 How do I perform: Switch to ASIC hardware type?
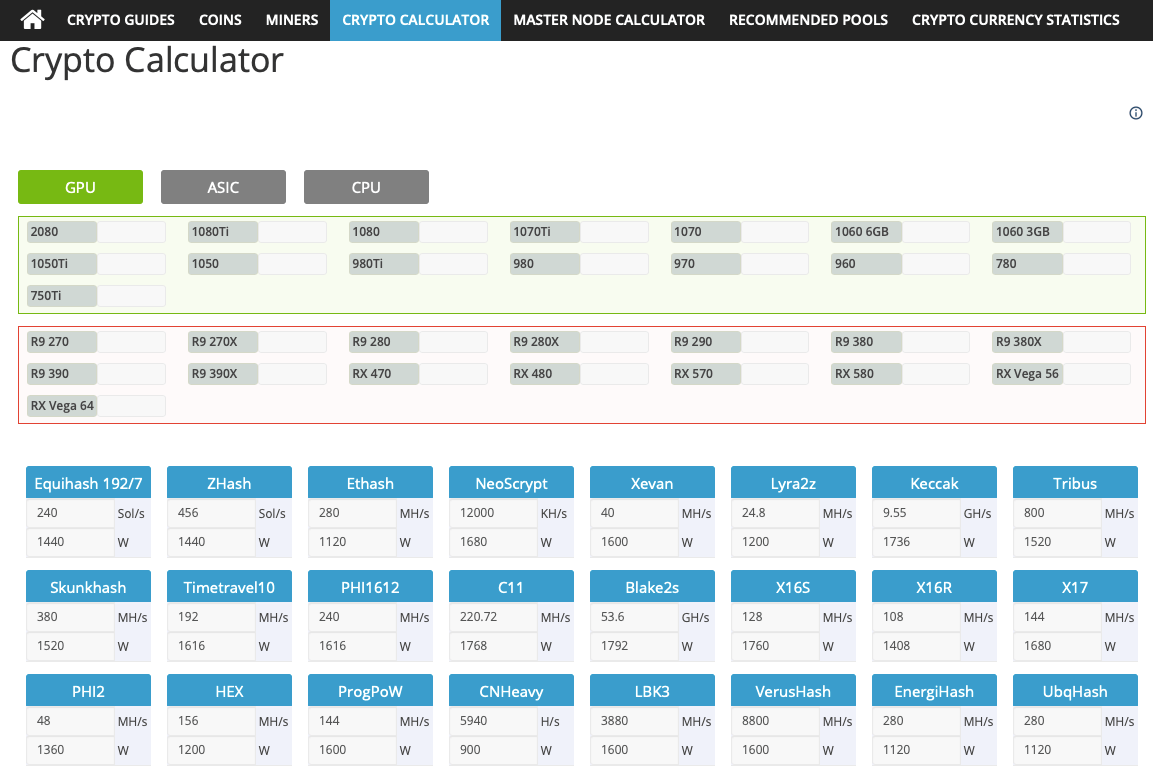[223, 187]
